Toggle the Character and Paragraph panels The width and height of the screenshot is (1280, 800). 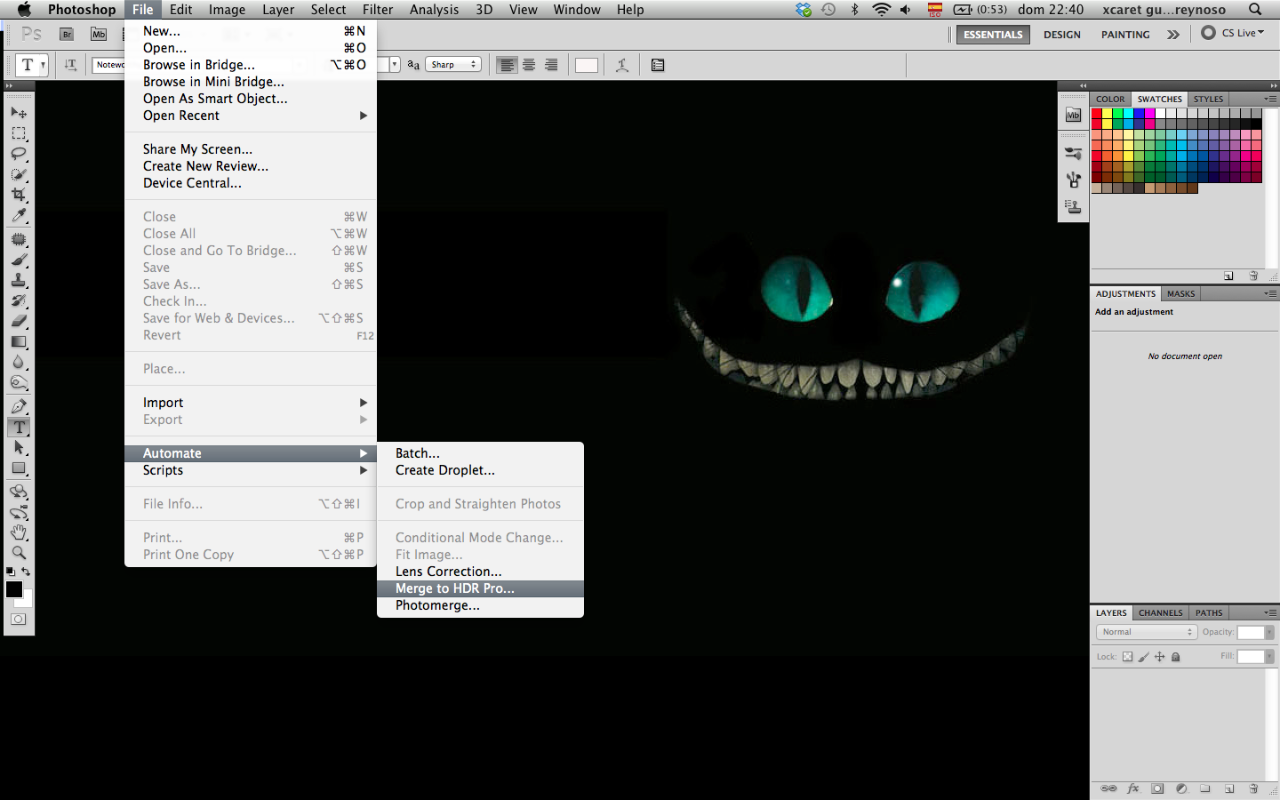[x=657, y=65]
